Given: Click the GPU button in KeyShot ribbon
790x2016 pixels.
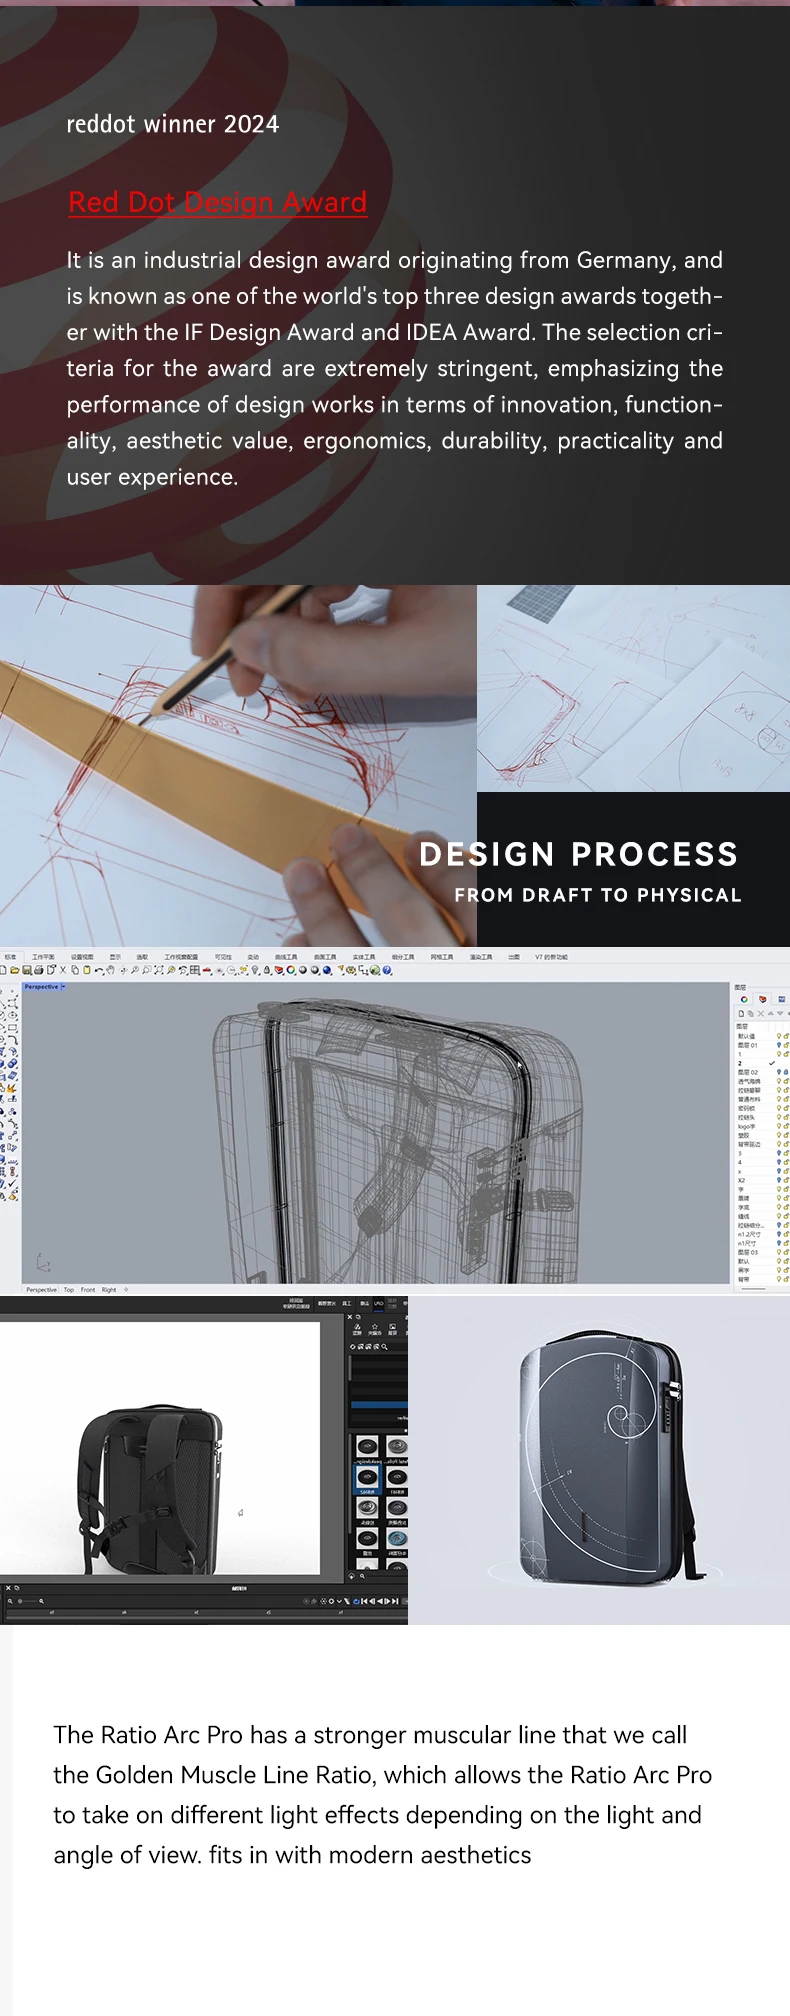Looking at the screenshot, I should coord(379,1304).
